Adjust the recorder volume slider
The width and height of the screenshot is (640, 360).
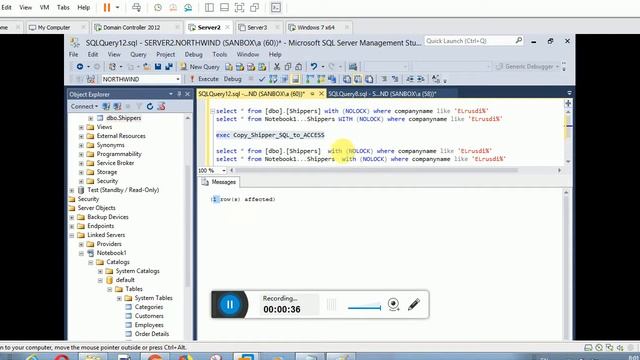click(x=364, y=307)
